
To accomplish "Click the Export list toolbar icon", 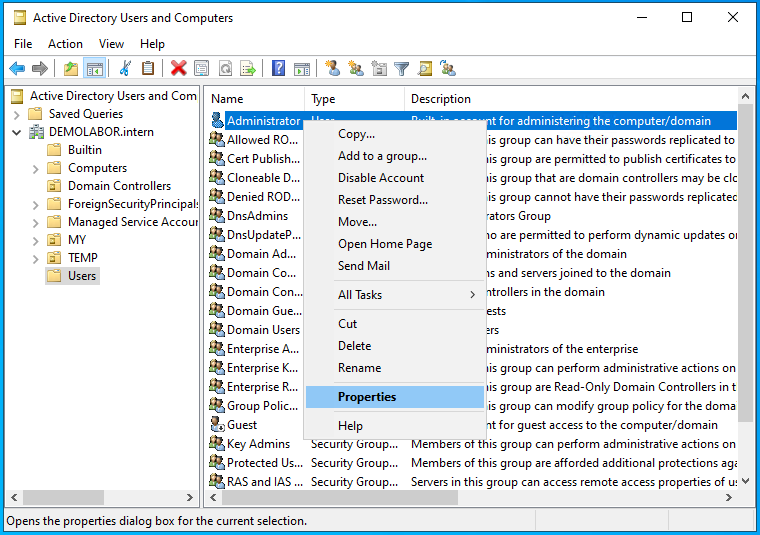I will point(246,68).
